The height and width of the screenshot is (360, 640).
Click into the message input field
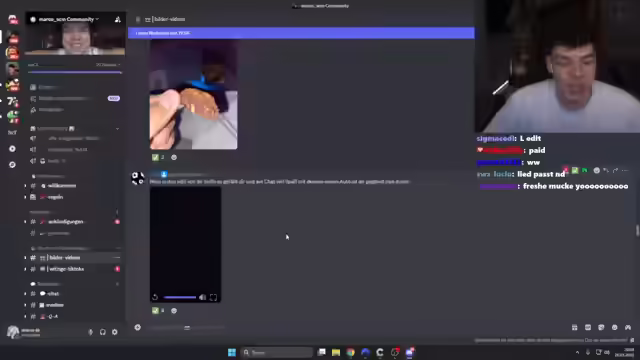click(x=355, y=327)
